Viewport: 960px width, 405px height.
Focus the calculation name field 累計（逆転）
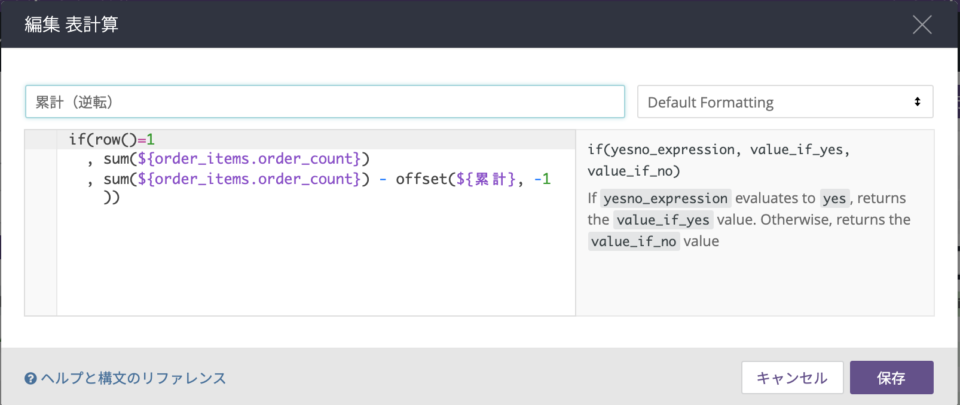tap(325, 102)
